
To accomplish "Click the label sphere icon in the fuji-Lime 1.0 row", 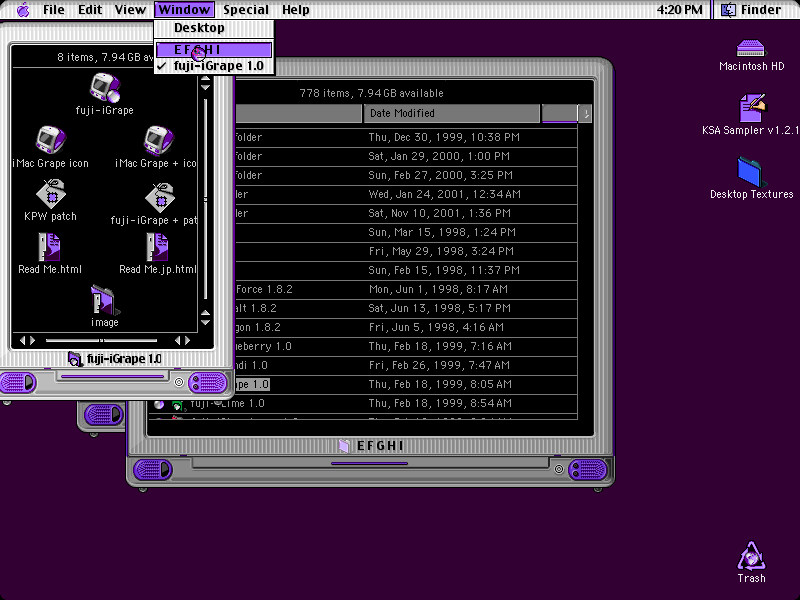I will coord(159,405).
